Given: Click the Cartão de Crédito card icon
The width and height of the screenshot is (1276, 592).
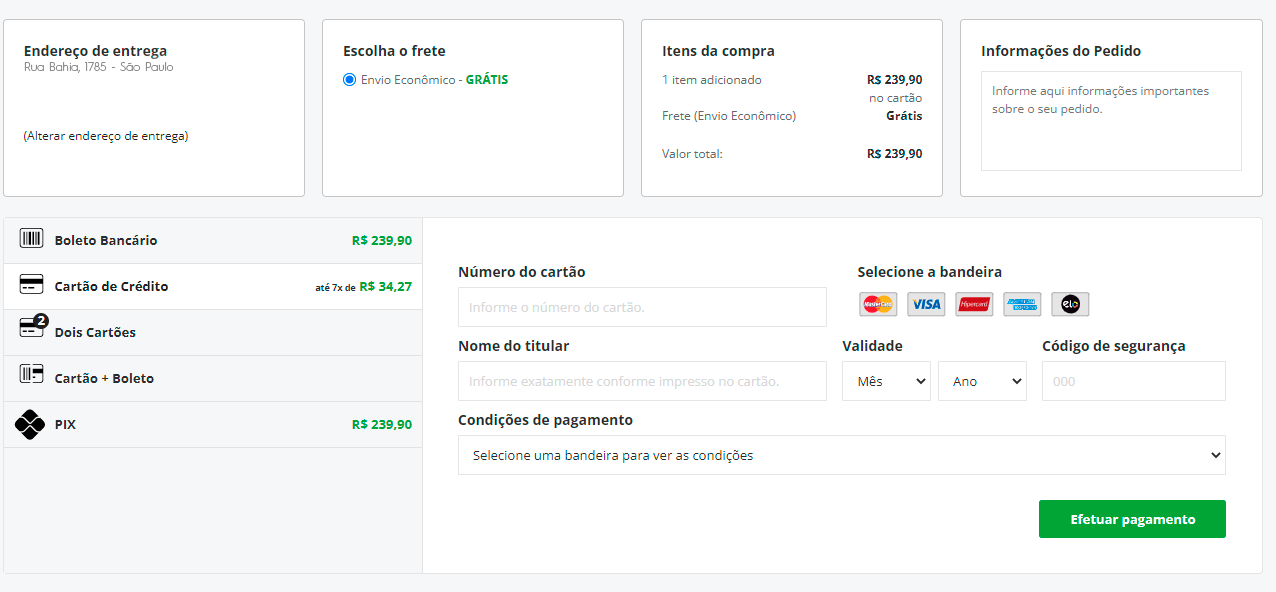Looking at the screenshot, I should coord(31,285).
